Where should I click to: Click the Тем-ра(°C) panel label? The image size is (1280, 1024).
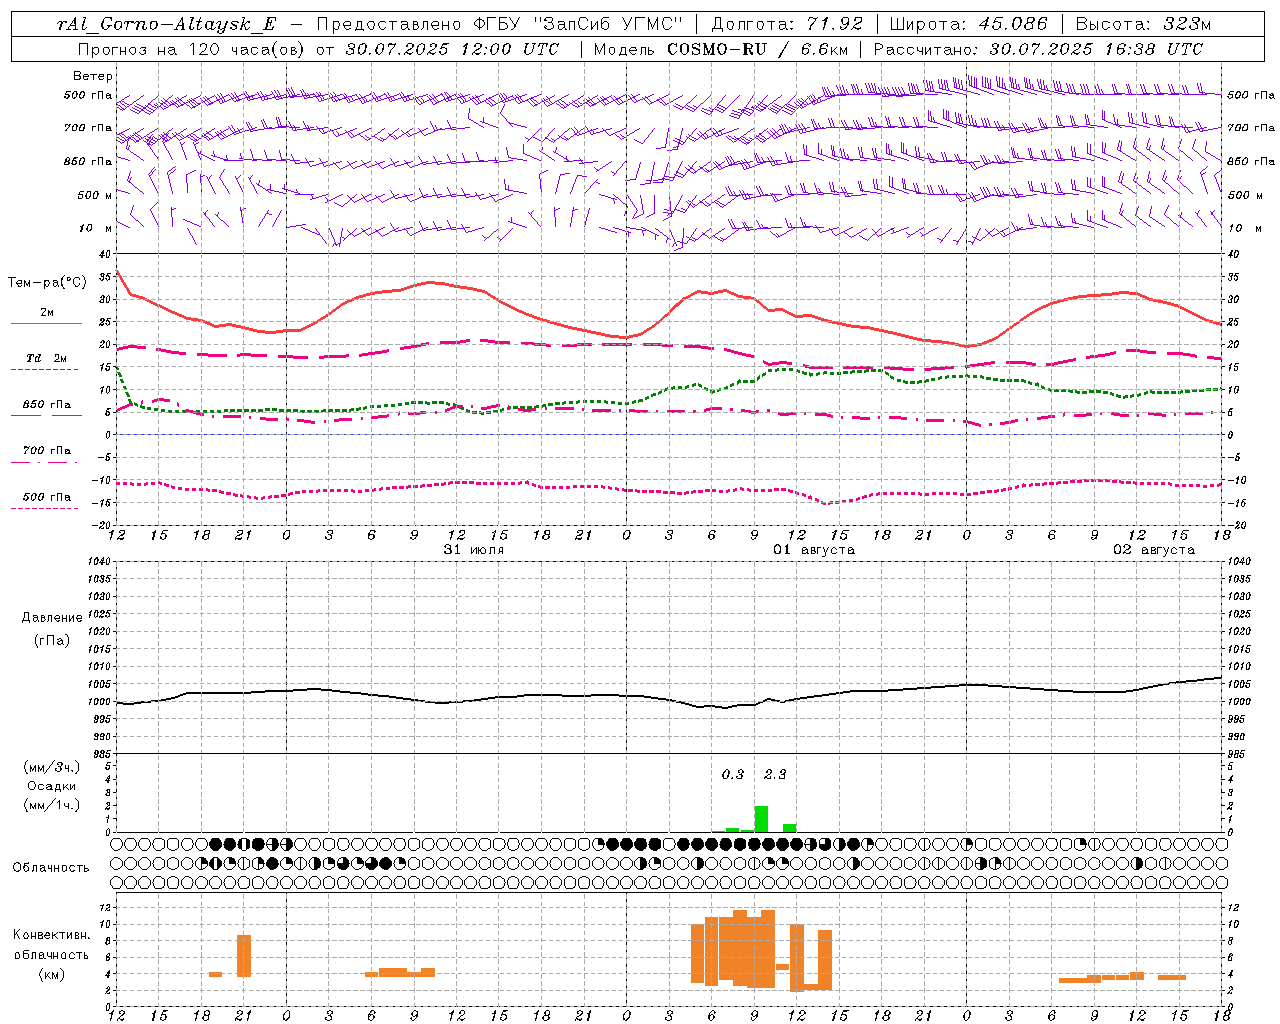(x=47, y=283)
